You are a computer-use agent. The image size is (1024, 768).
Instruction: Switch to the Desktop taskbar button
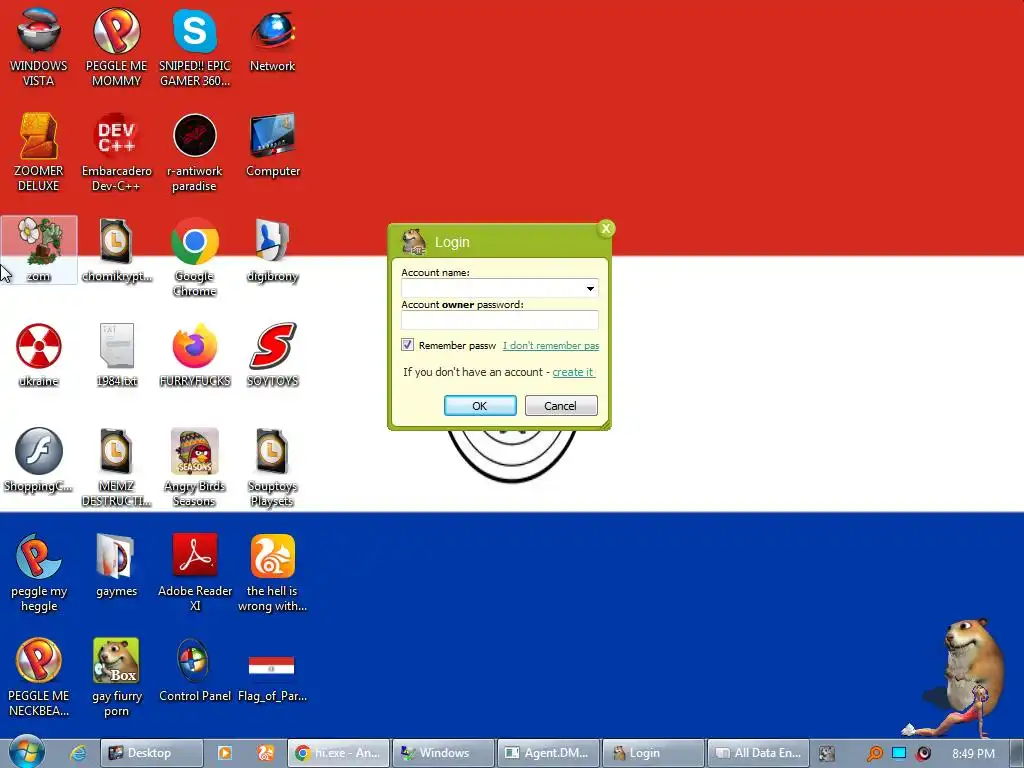pyautogui.click(x=152, y=753)
